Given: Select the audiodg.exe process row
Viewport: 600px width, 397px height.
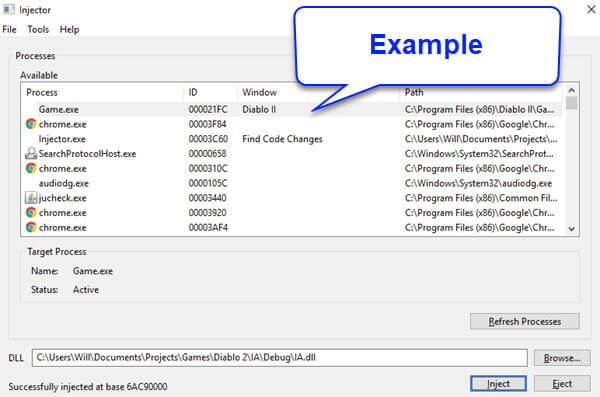Looking at the screenshot, I should pyautogui.click(x=291, y=183).
